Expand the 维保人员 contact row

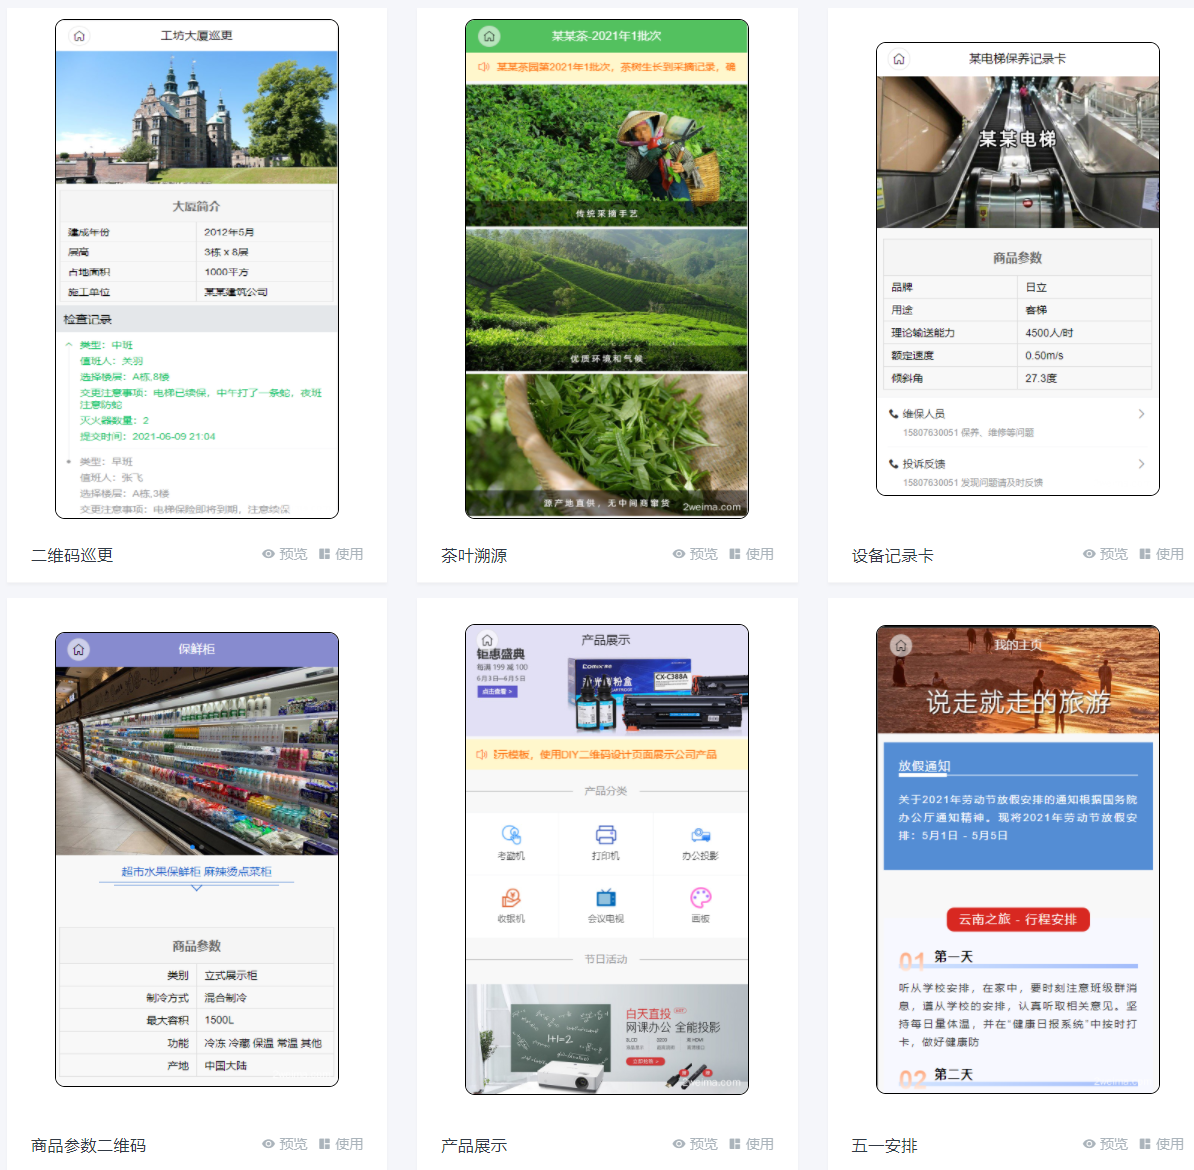point(1141,414)
